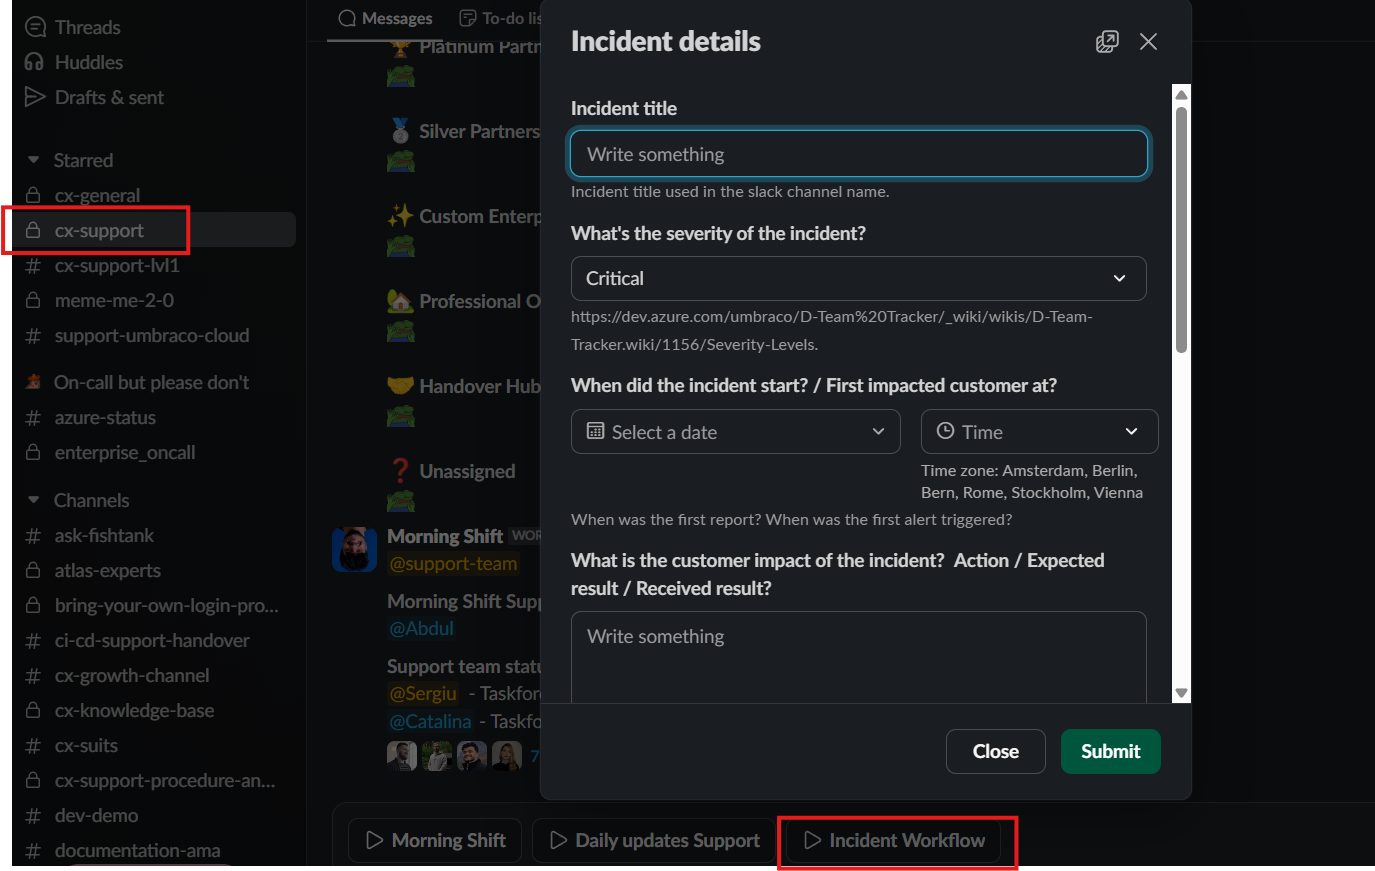Collapse the Channels section
1375x871 pixels.
[x=34, y=500]
